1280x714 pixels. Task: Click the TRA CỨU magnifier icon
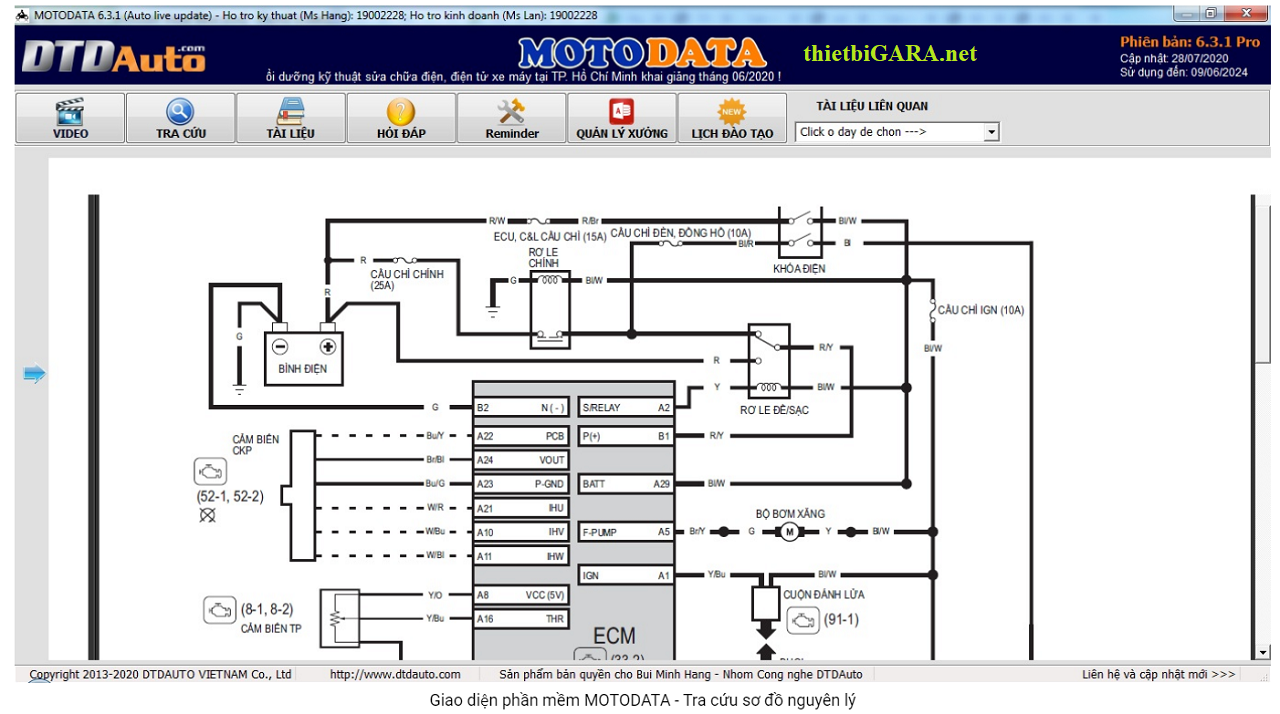[180, 112]
